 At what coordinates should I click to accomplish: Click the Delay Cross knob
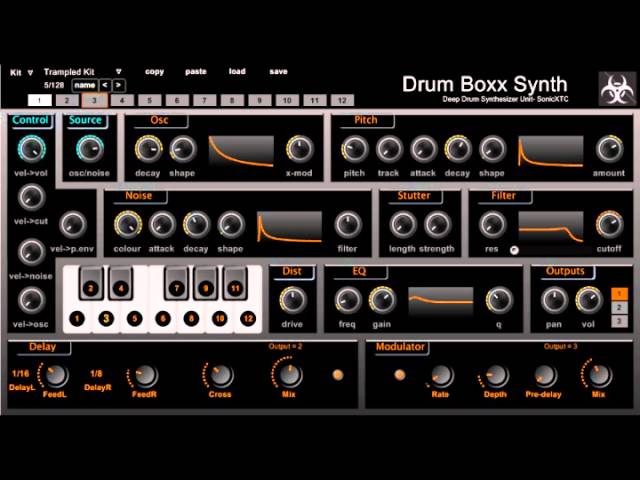tap(220, 376)
